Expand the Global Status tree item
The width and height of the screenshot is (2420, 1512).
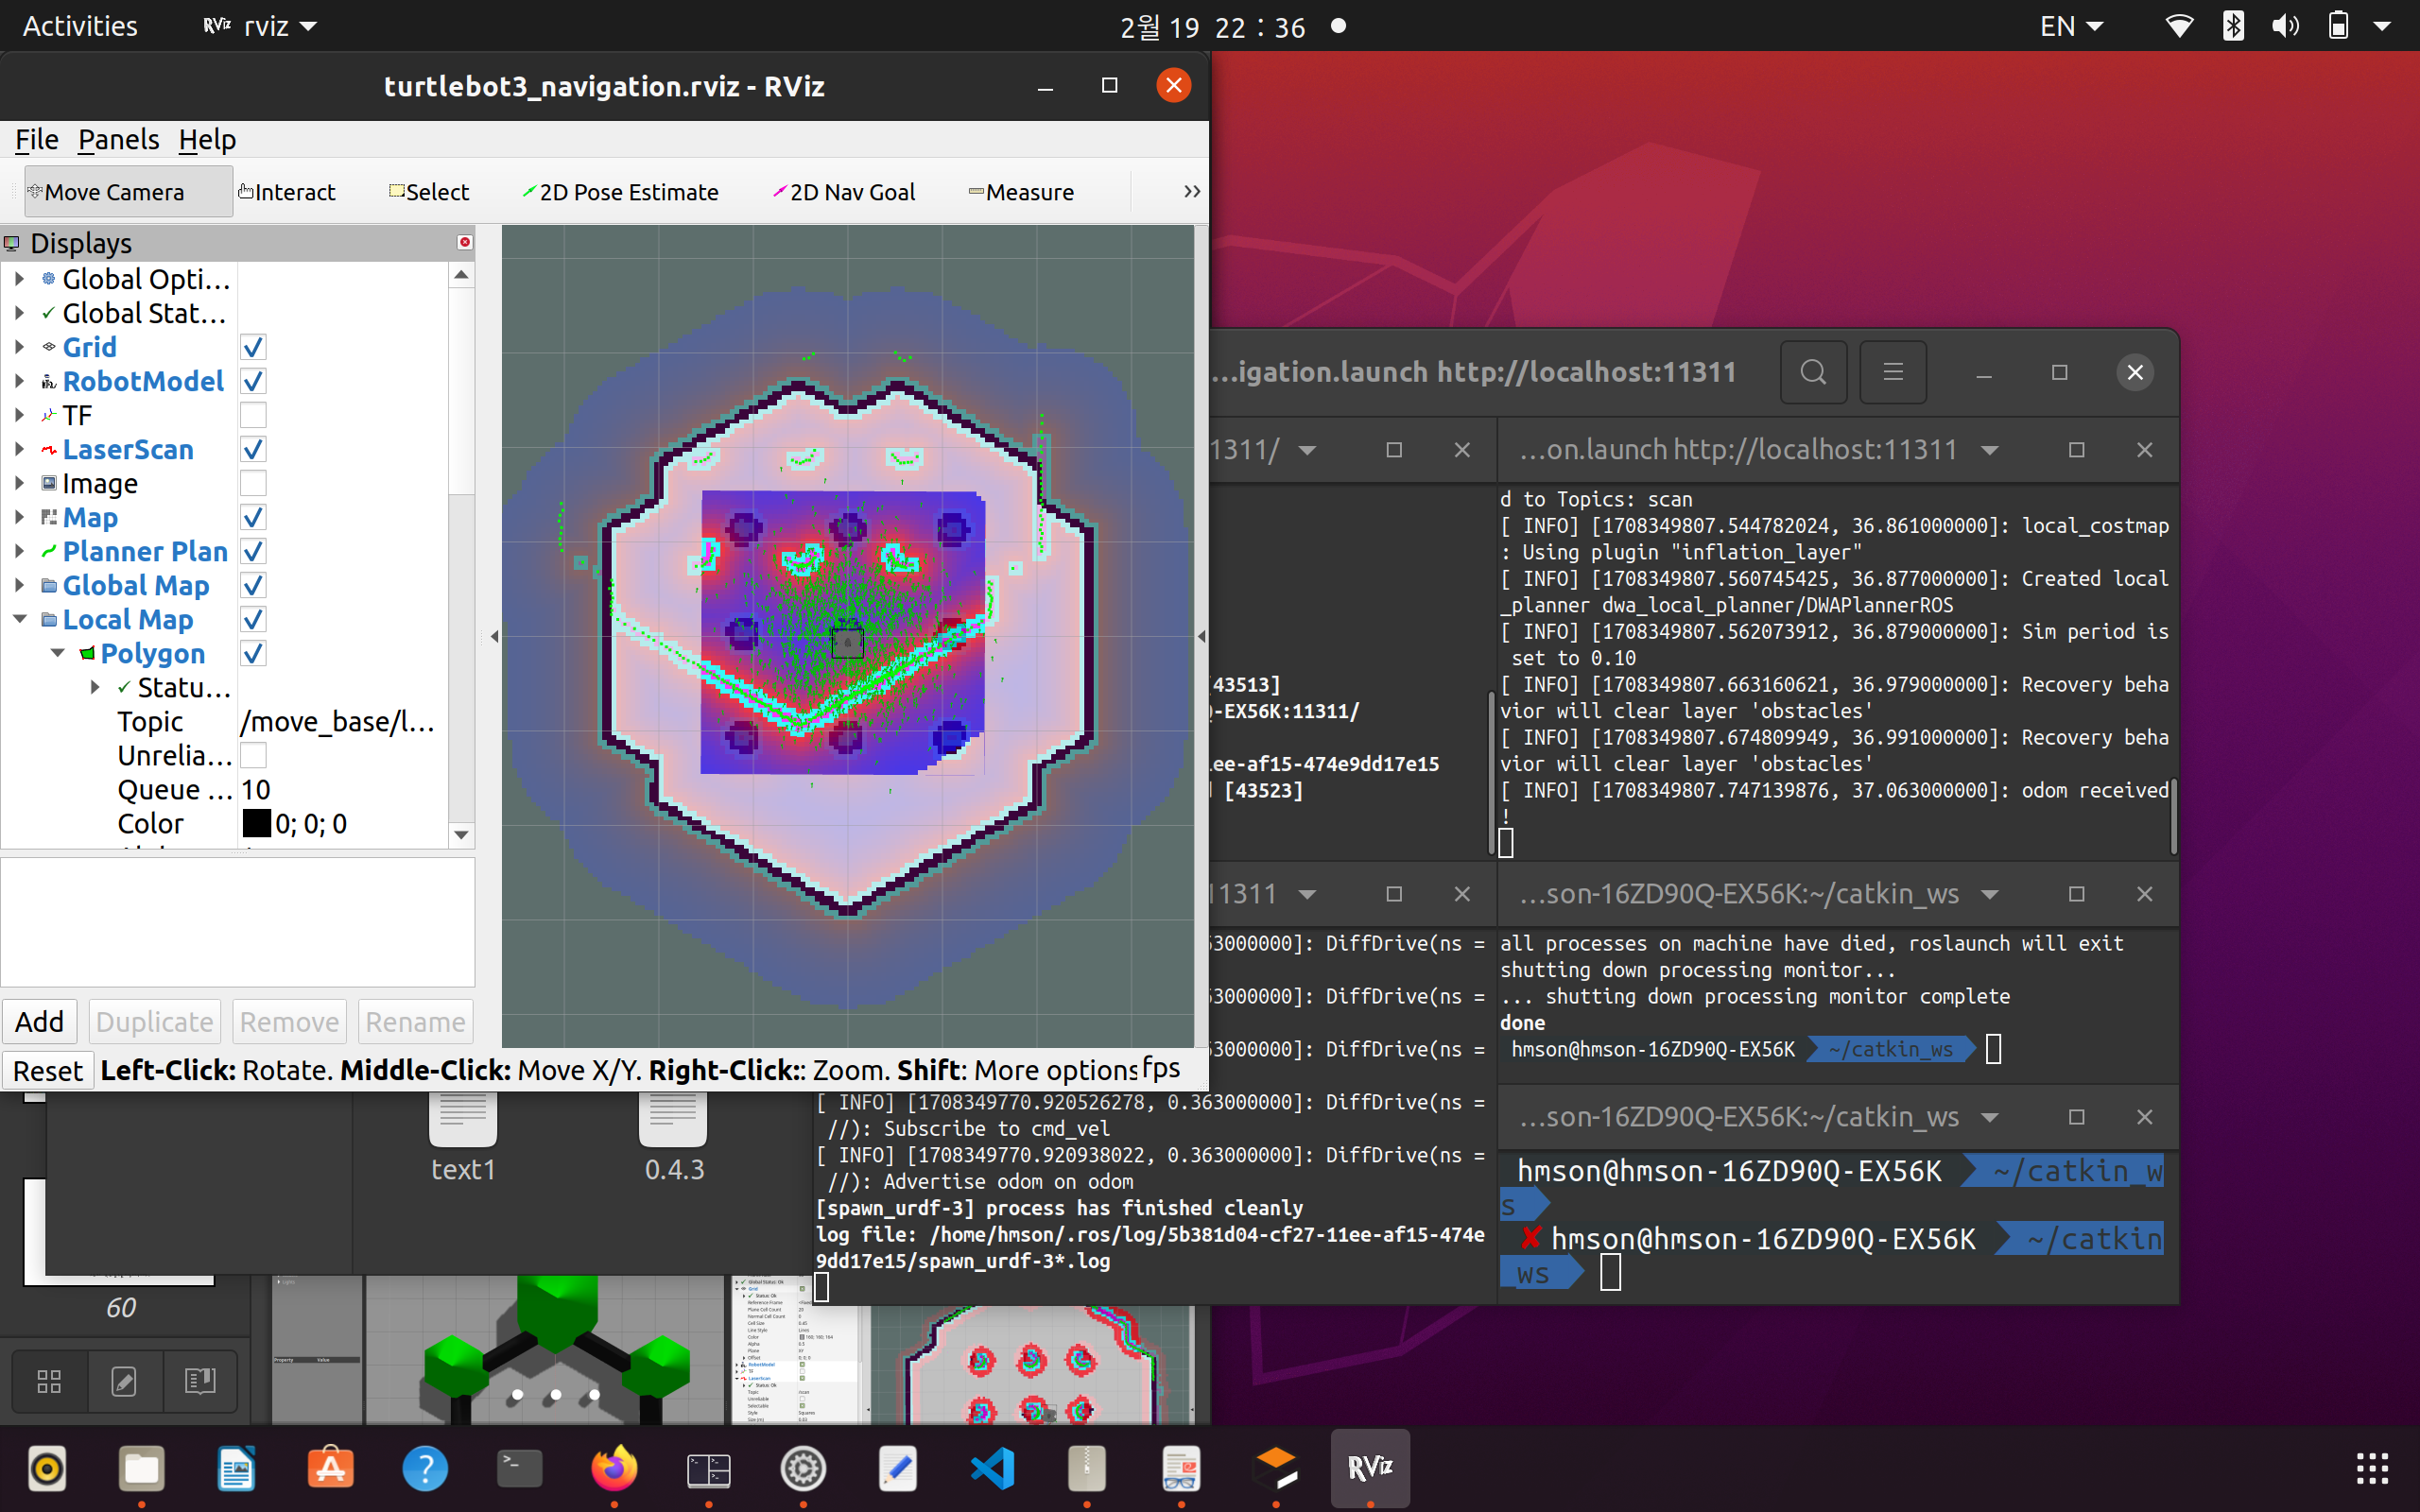pos(19,313)
